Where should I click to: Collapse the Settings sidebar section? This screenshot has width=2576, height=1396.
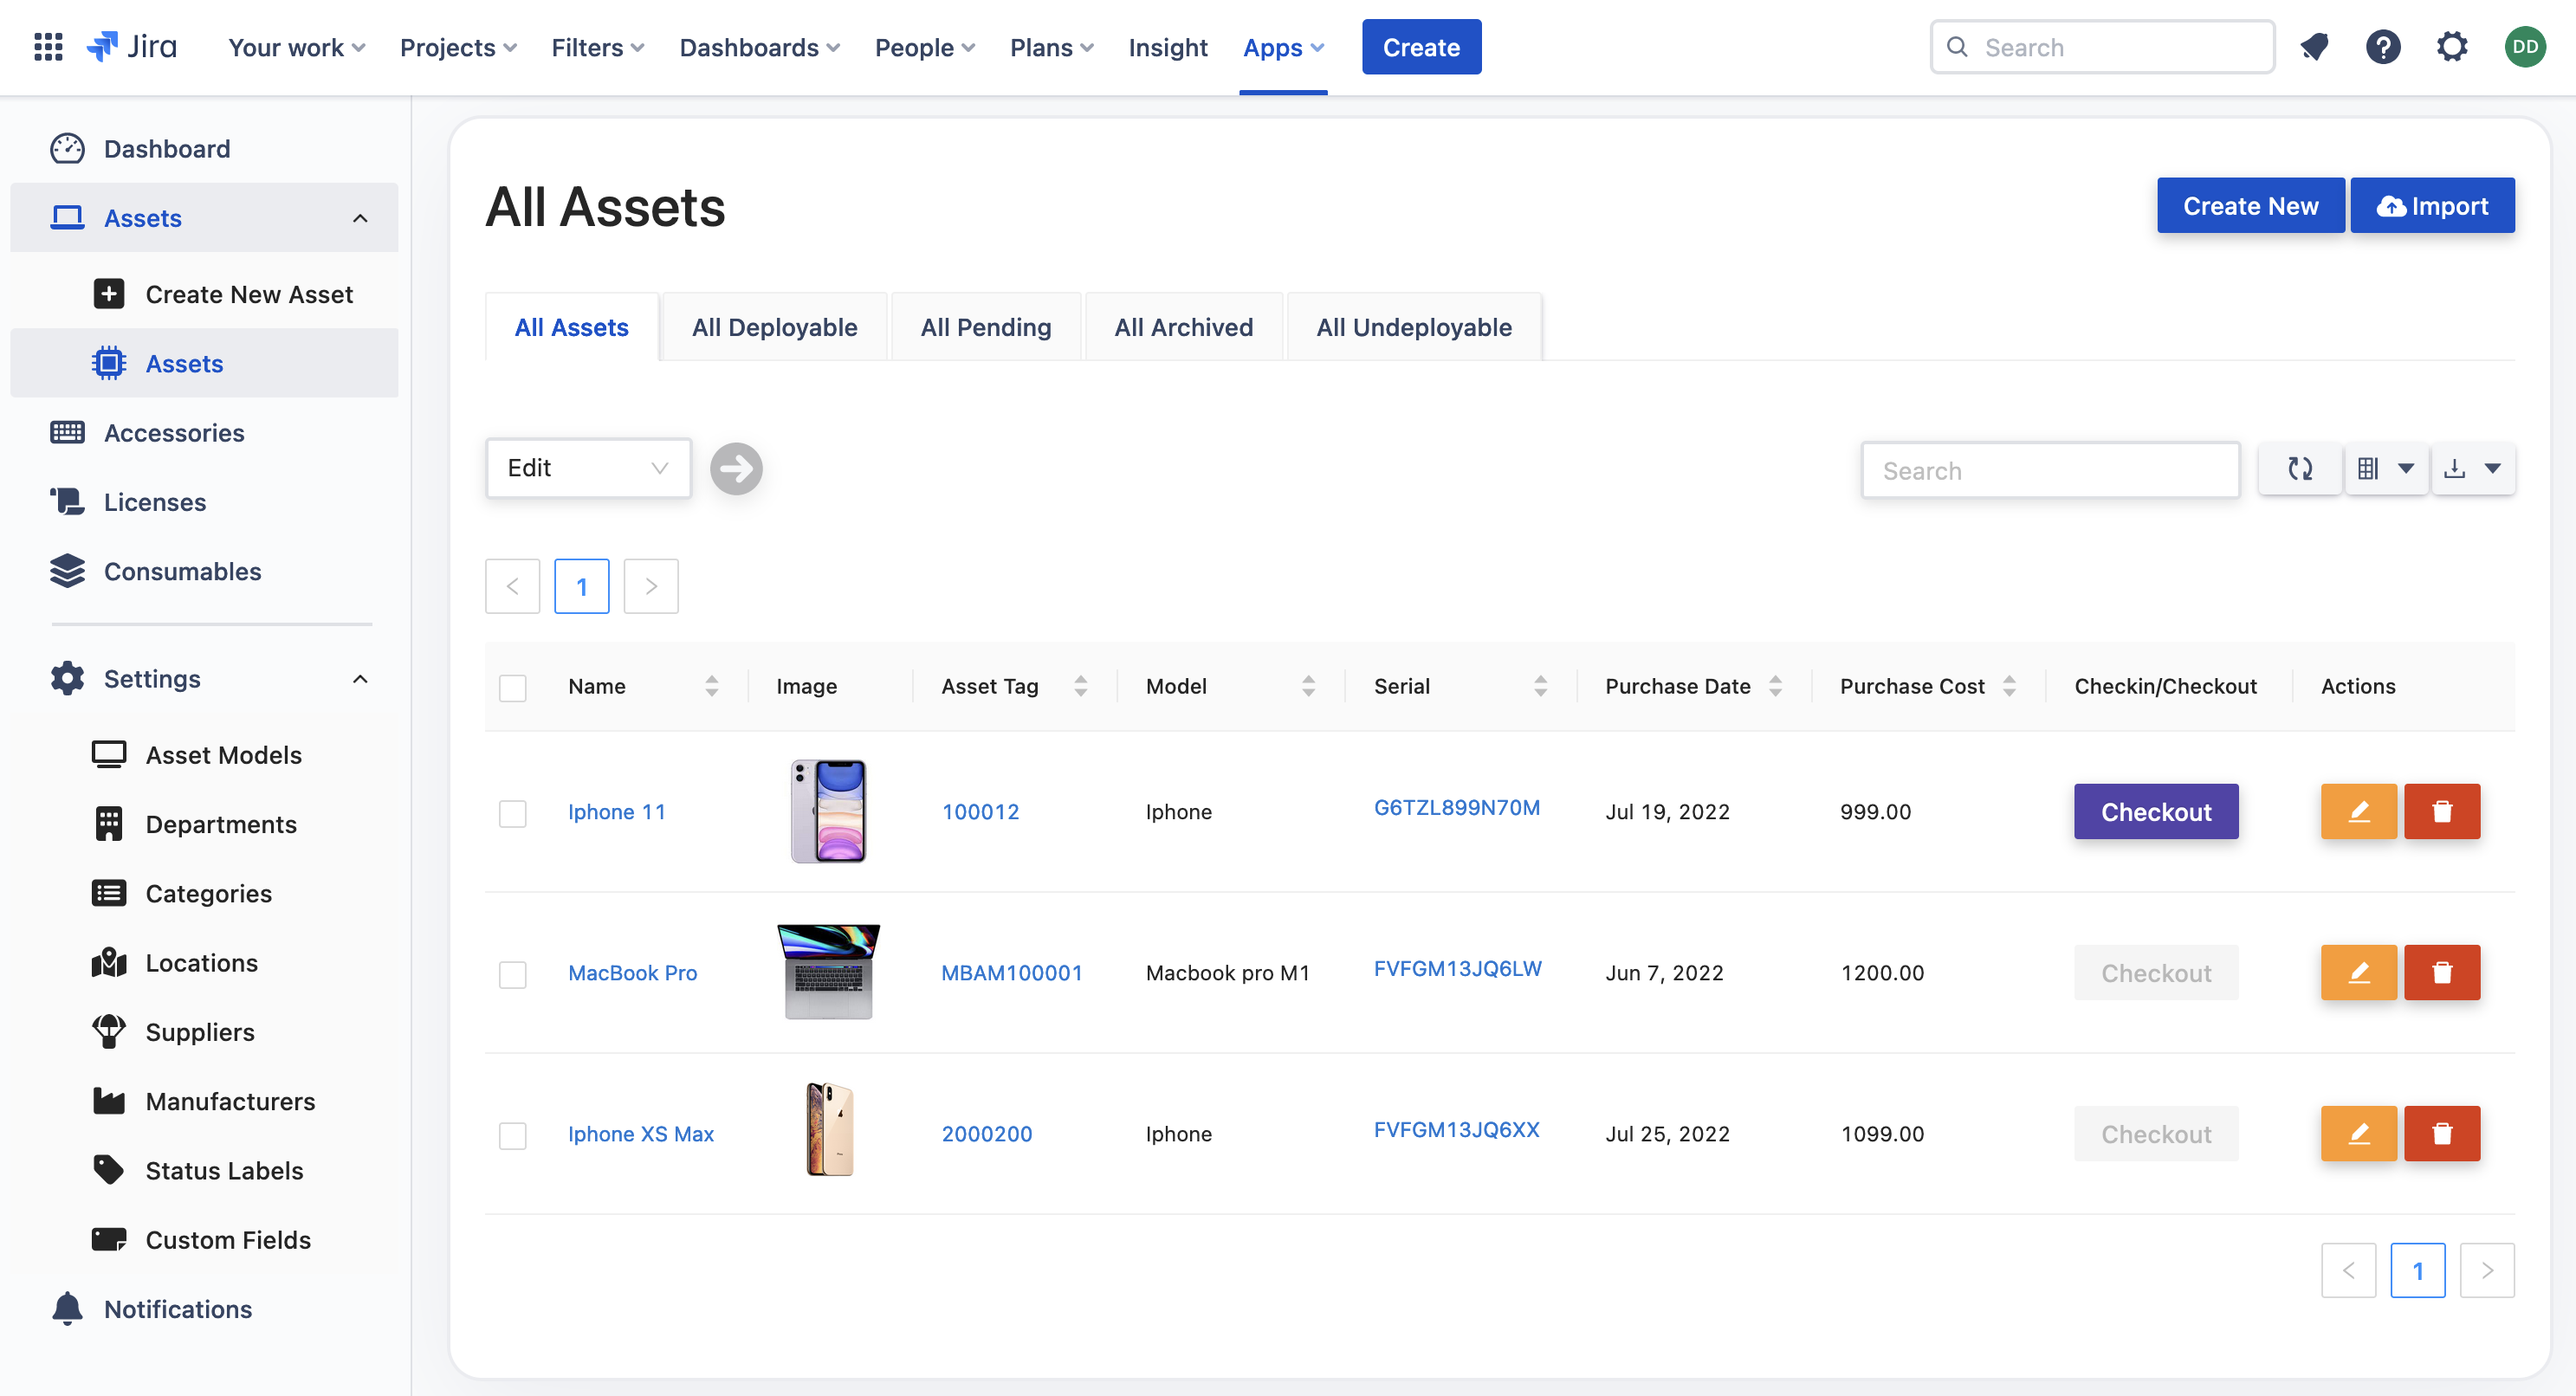point(360,679)
